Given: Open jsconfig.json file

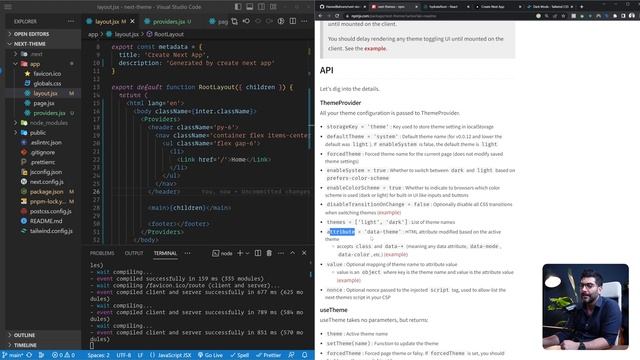Looking at the screenshot, I should (x=46, y=172).
